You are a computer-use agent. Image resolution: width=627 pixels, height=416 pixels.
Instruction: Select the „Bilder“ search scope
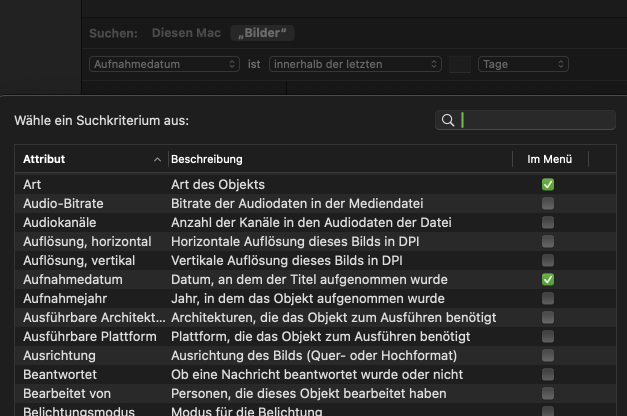pyautogui.click(x=262, y=33)
